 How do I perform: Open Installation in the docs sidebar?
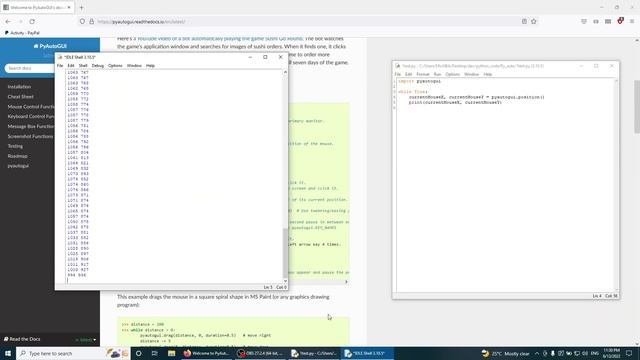[19, 87]
